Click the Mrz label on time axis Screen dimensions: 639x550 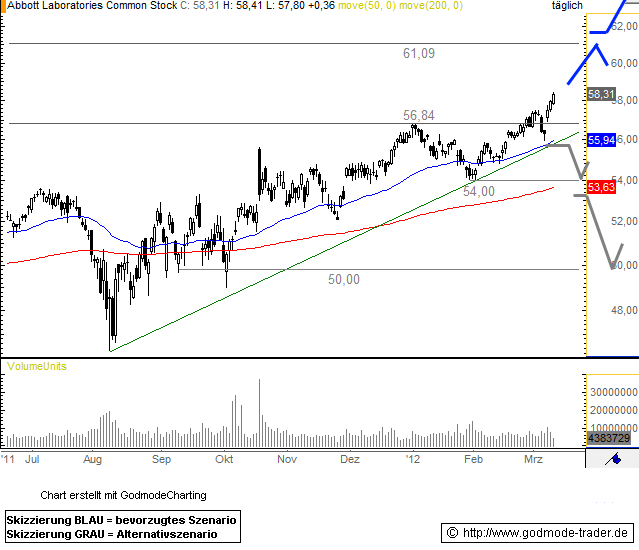[x=533, y=459]
